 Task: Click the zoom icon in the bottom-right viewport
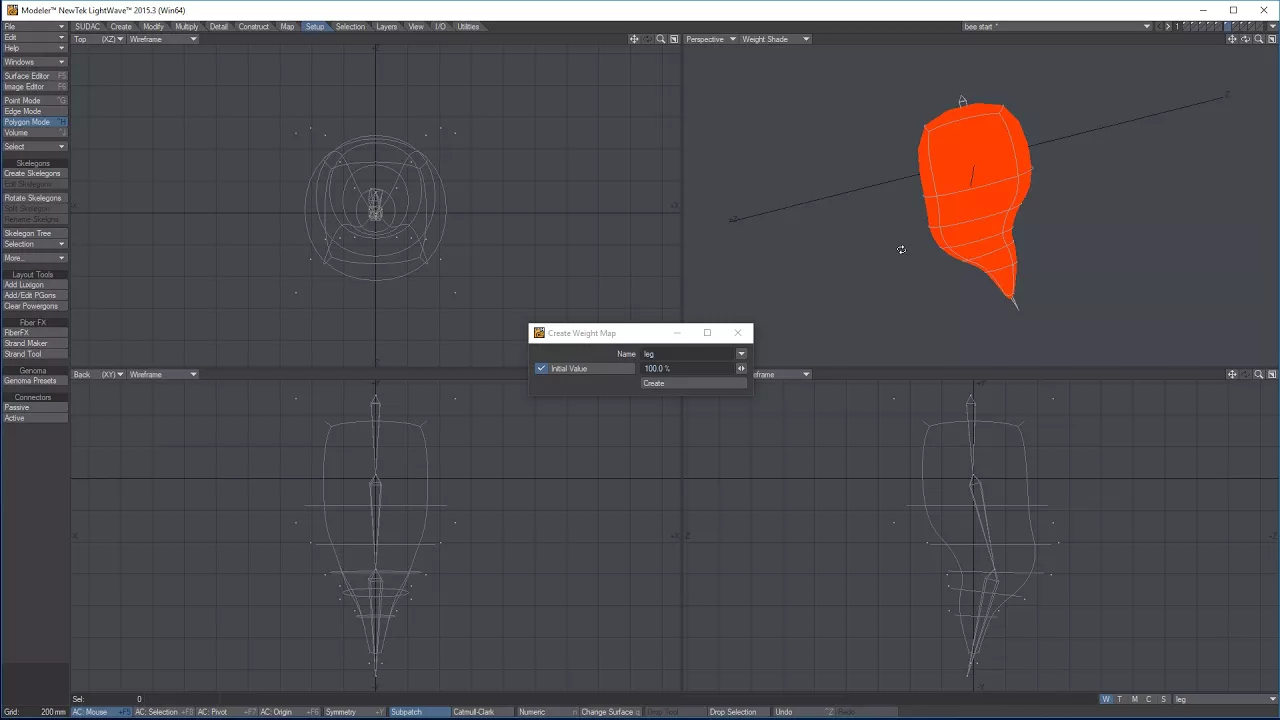[1259, 374]
